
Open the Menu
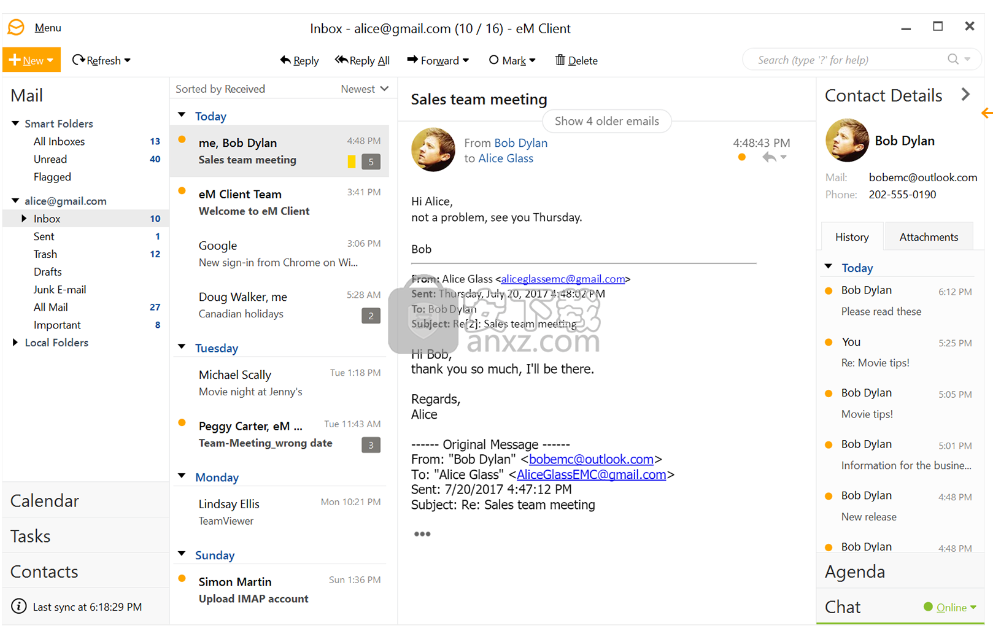coord(48,28)
